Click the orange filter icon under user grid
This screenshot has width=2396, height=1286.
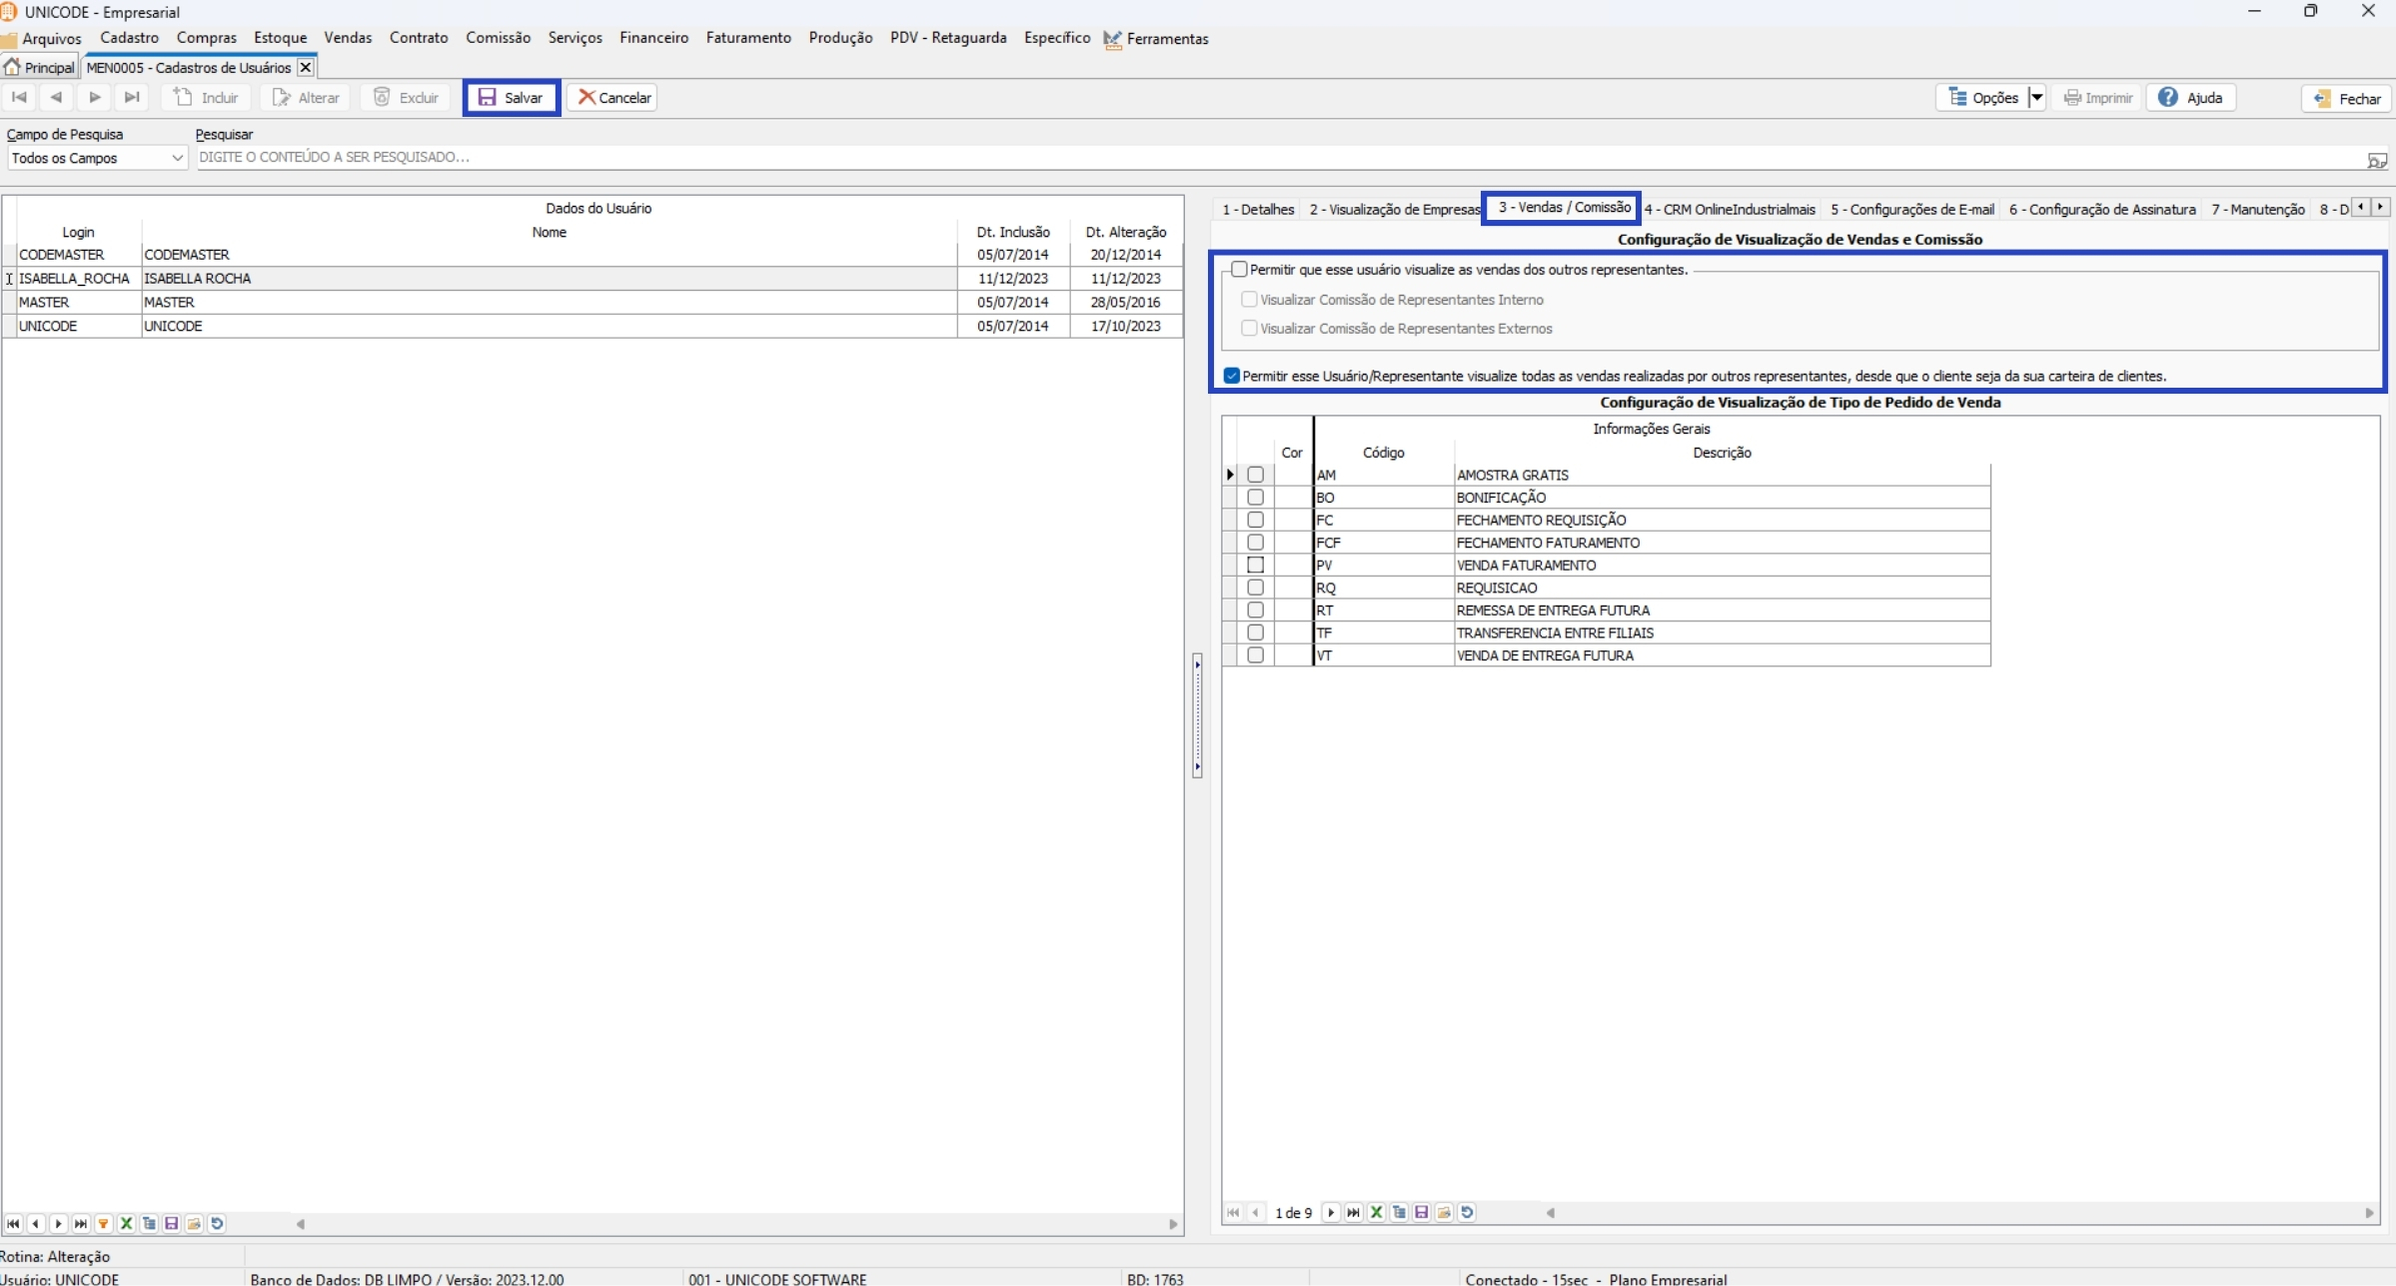(x=103, y=1223)
